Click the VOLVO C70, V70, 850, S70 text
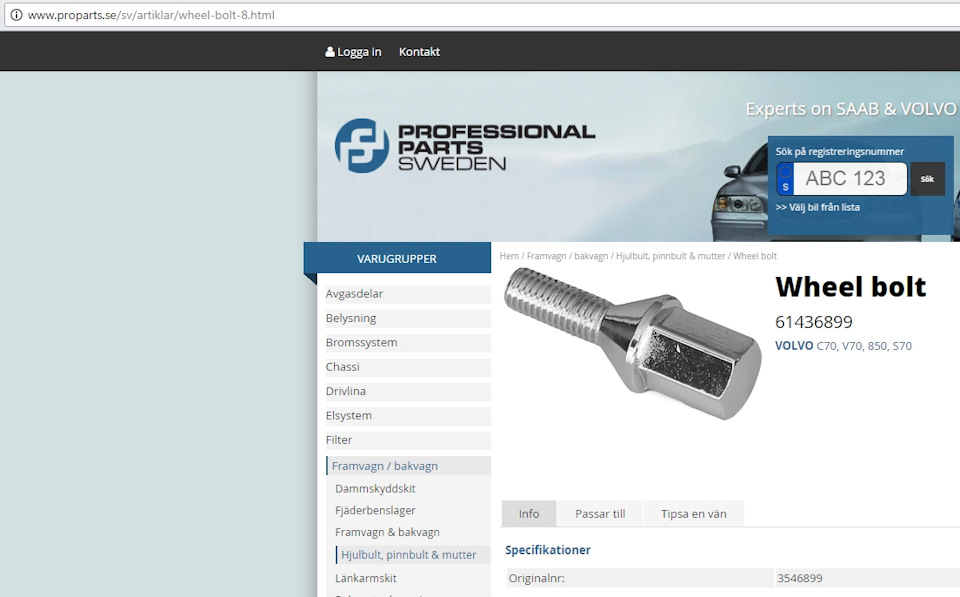 coord(843,346)
